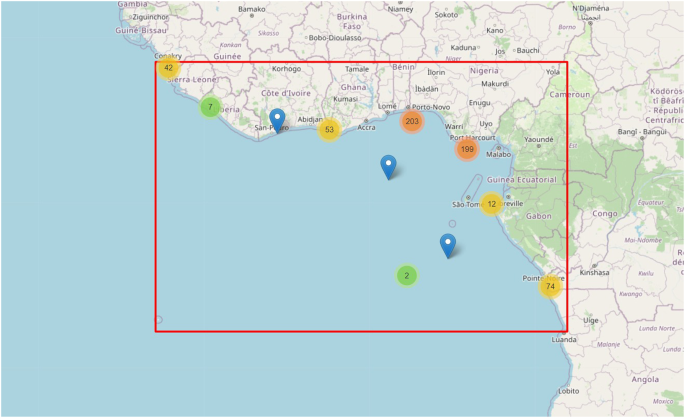Click the Lomé city label
Viewport: 685px width, 418px height.
(x=387, y=106)
